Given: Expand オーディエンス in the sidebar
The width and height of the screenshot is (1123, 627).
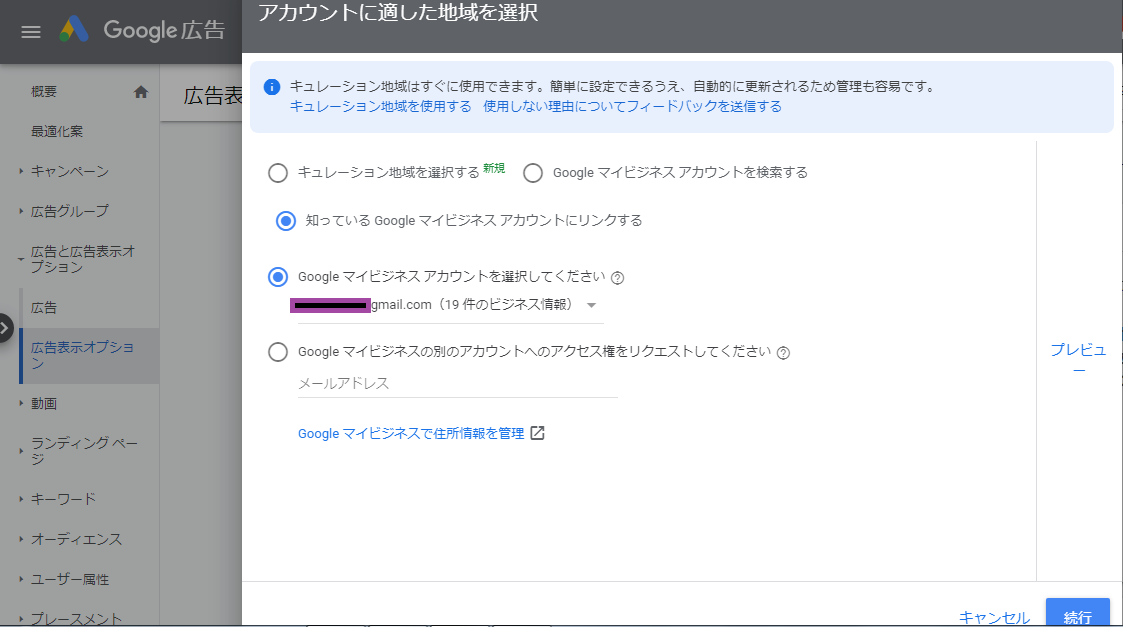Looking at the screenshot, I should [x=21, y=539].
